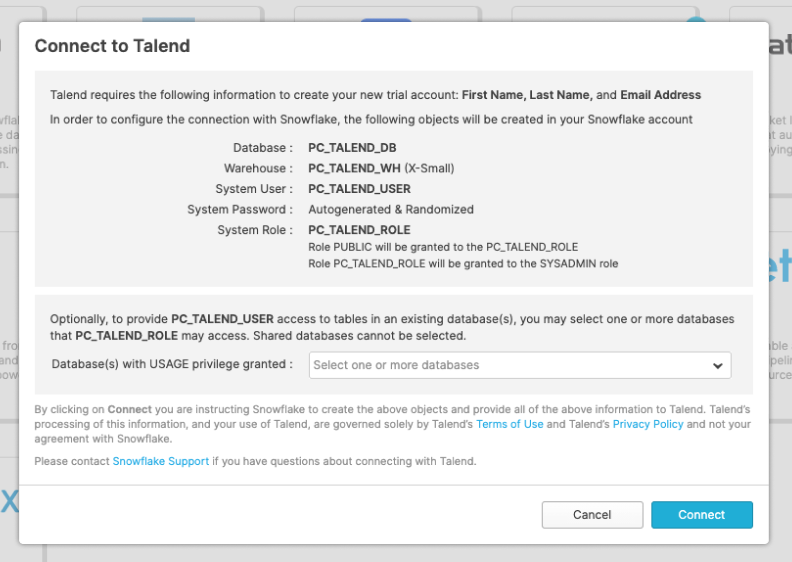The image size is (792, 562).
Task: Click the 'System Password :' label
Action: click(x=240, y=210)
